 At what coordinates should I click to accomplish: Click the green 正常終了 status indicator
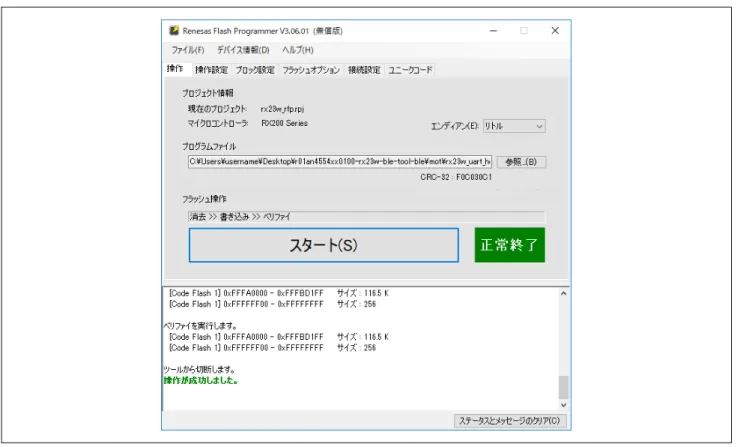(510, 245)
